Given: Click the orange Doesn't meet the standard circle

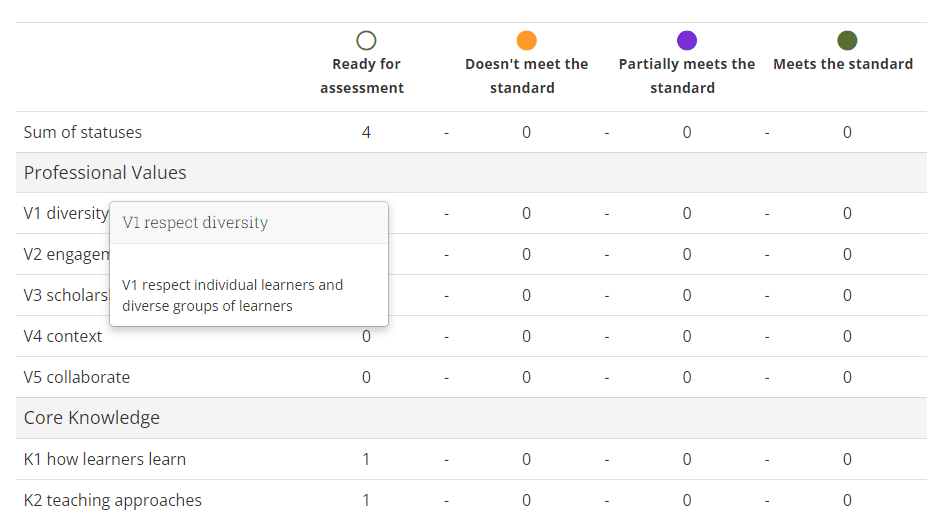Looking at the screenshot, I should tap(526, 41).
